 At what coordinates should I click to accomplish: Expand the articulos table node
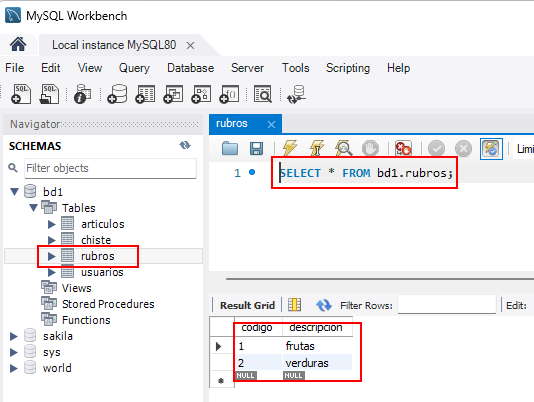52,224
